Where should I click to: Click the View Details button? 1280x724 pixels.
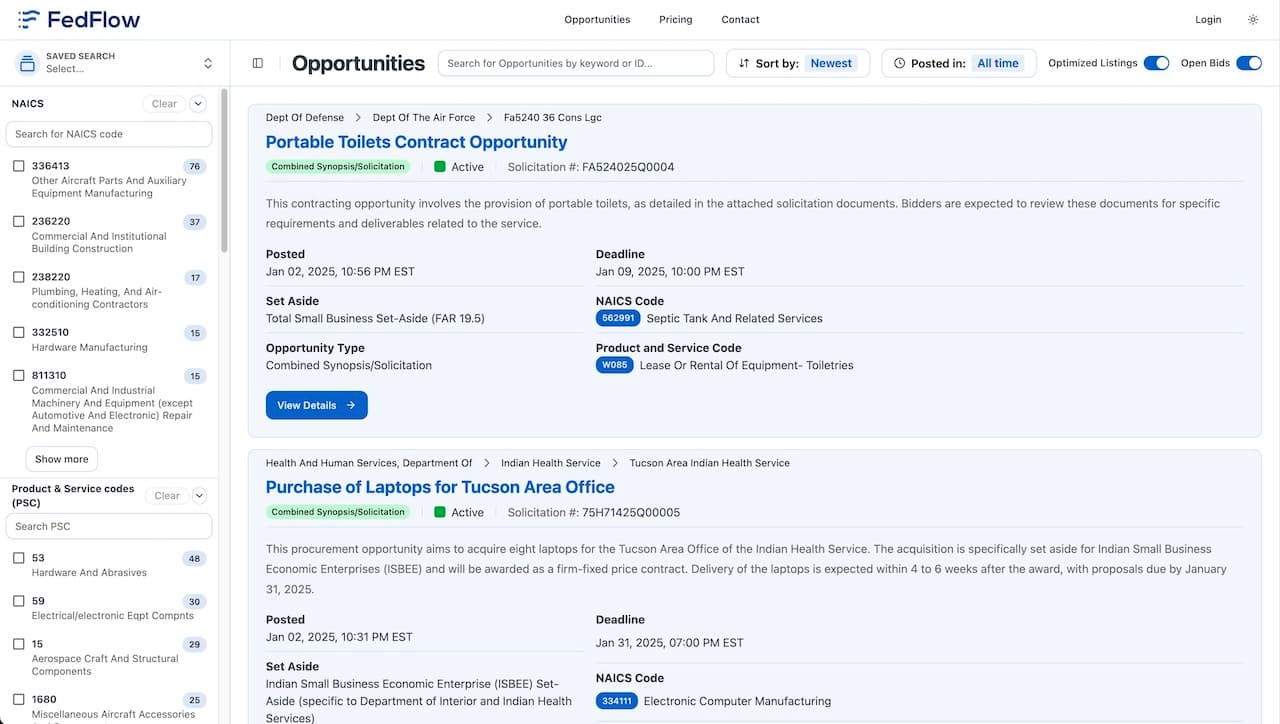pos(316,405)
